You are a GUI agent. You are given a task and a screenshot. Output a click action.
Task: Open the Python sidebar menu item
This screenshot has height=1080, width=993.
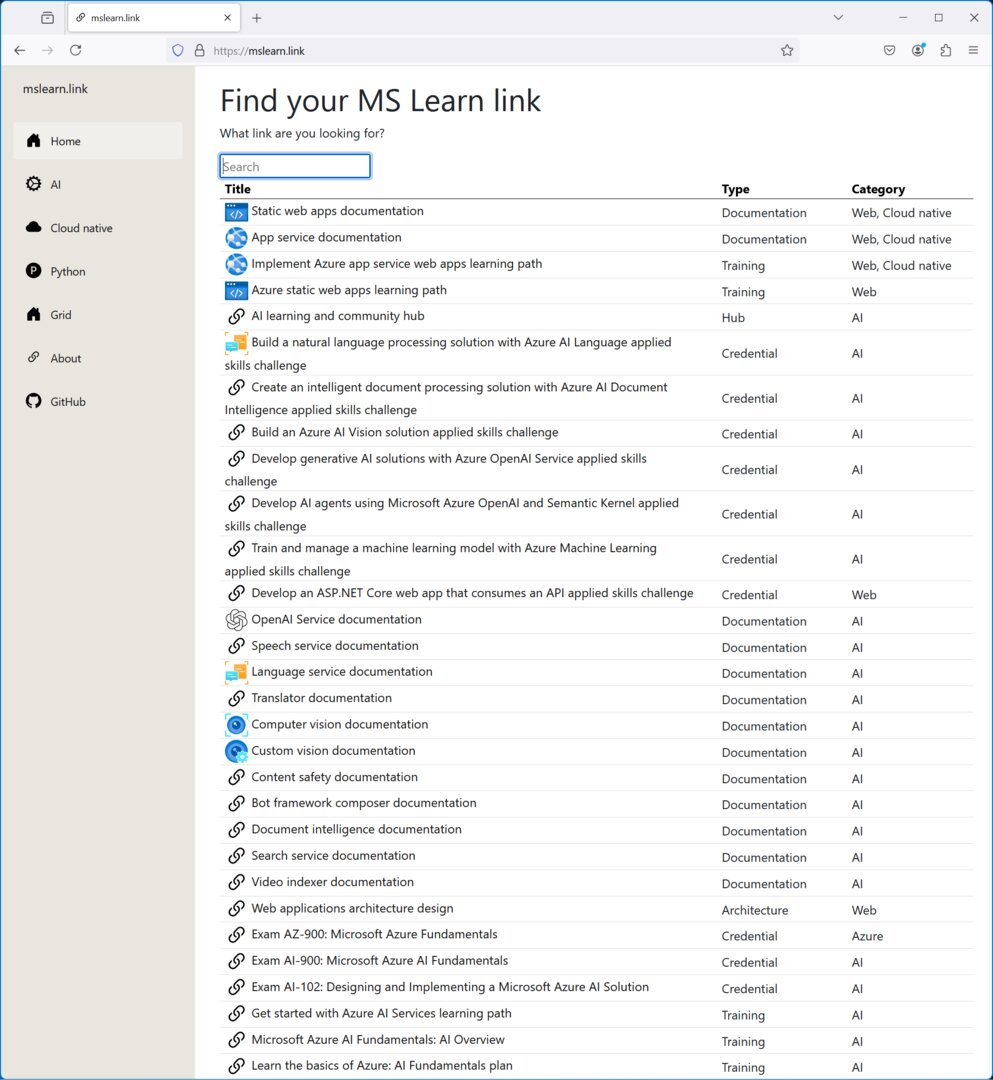[98, 271]
